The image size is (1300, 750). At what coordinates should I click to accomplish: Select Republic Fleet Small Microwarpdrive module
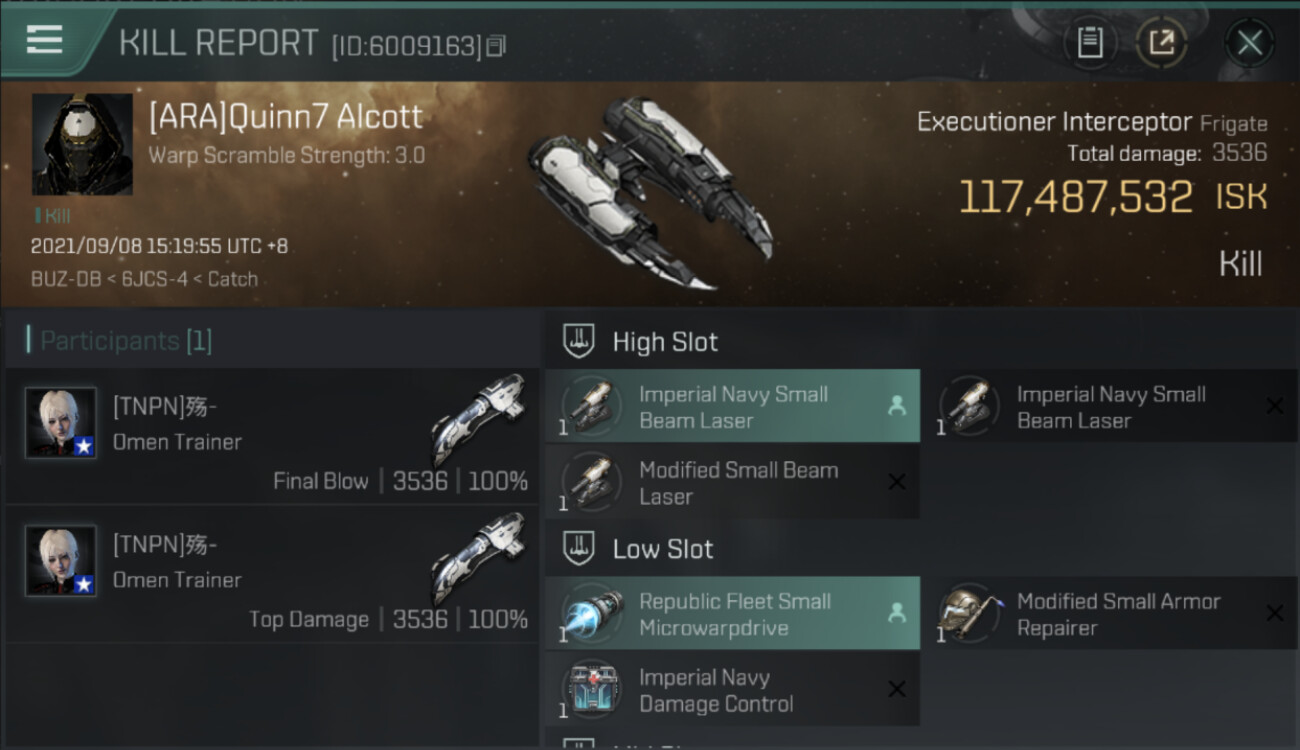point(732,614)
